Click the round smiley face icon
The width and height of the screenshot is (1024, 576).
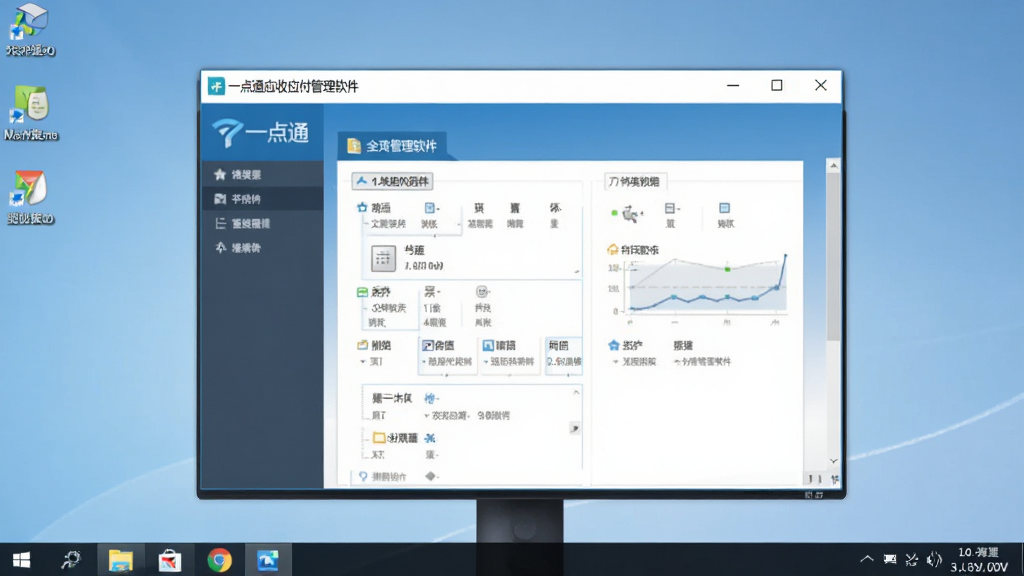(x=482, y=291)
